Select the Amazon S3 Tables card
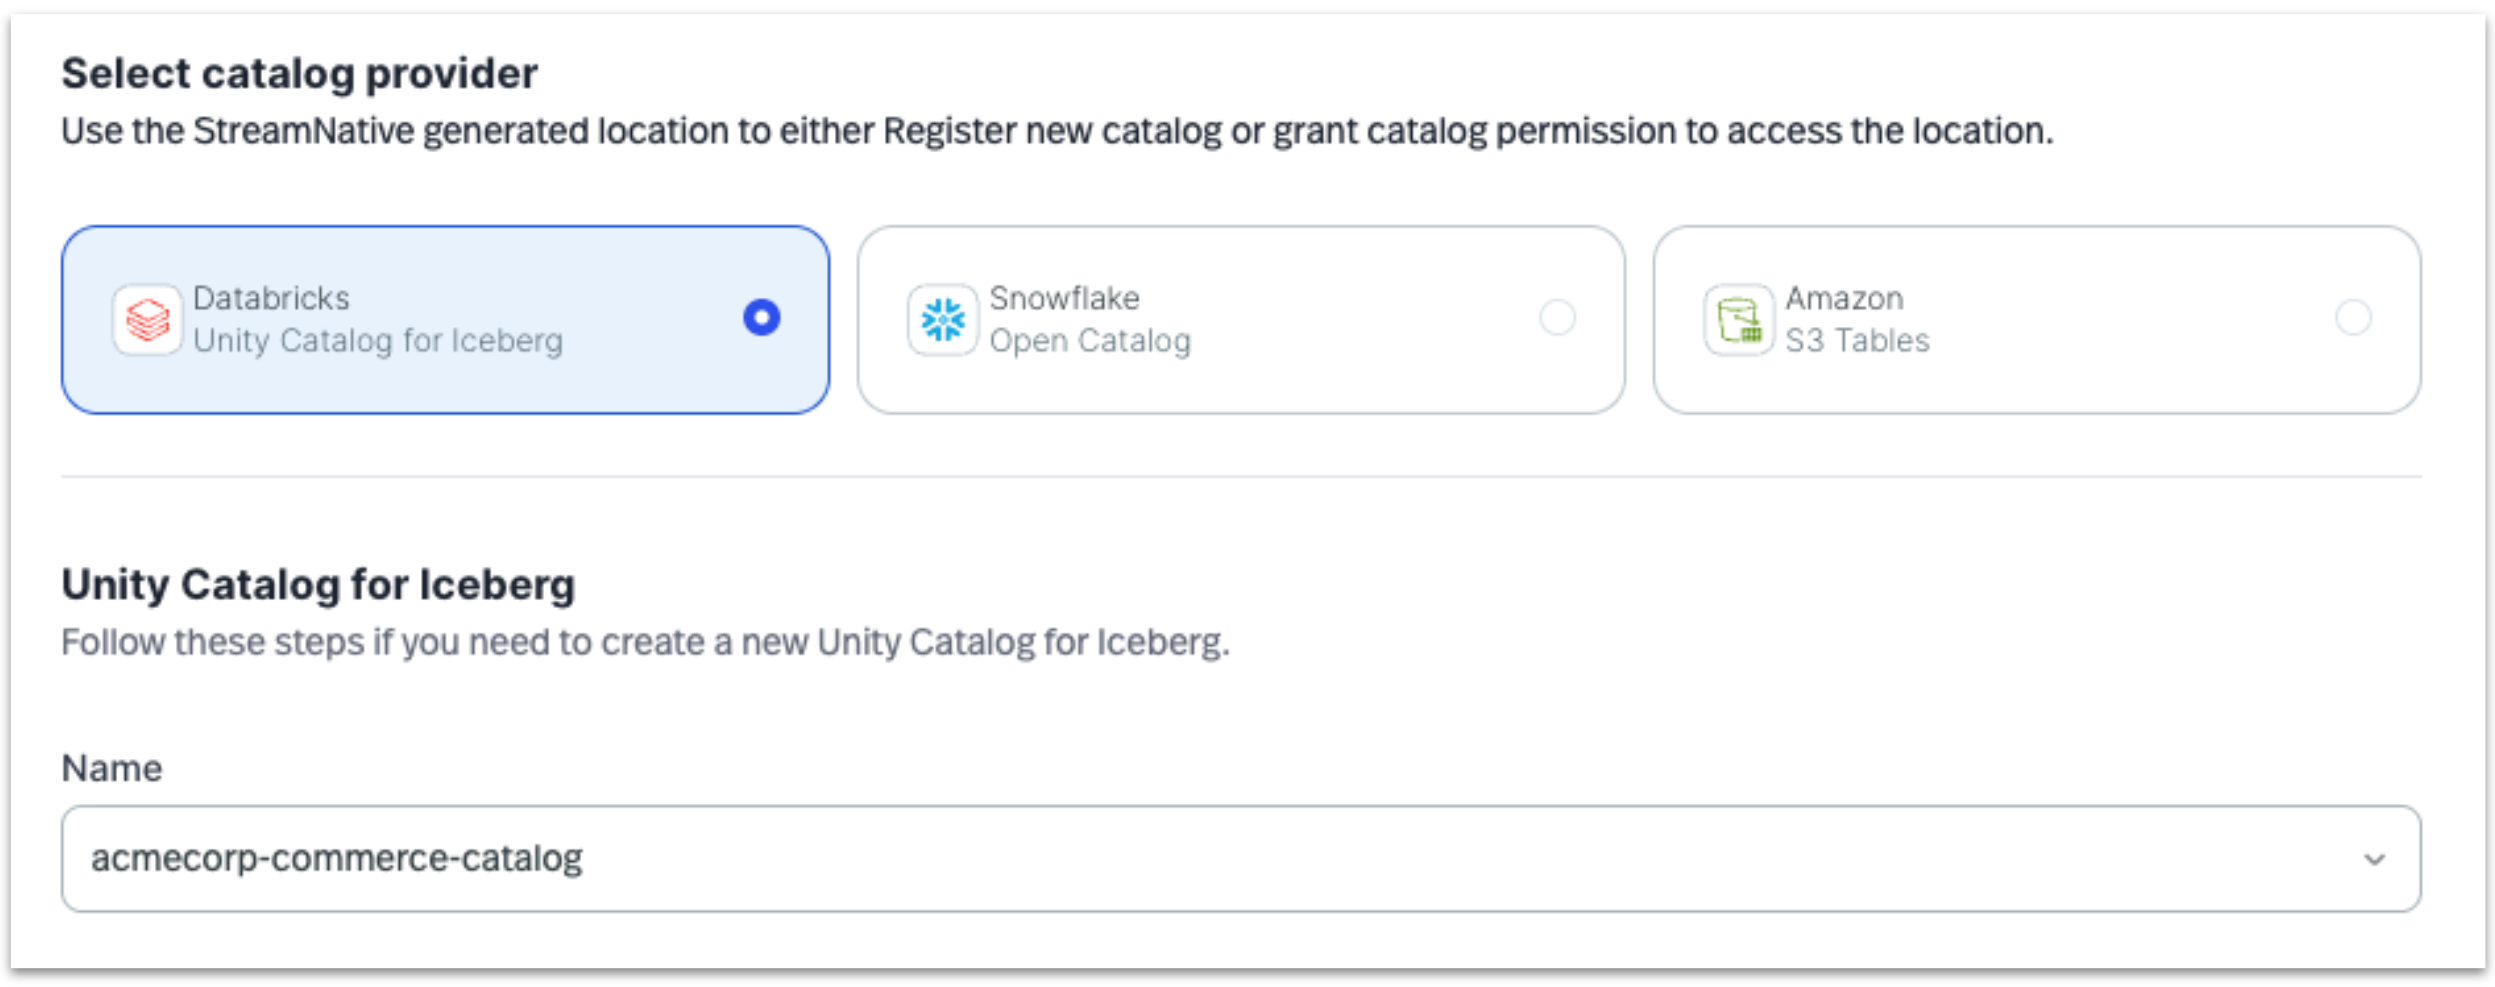The image size is (2495, 987). 2040,318
